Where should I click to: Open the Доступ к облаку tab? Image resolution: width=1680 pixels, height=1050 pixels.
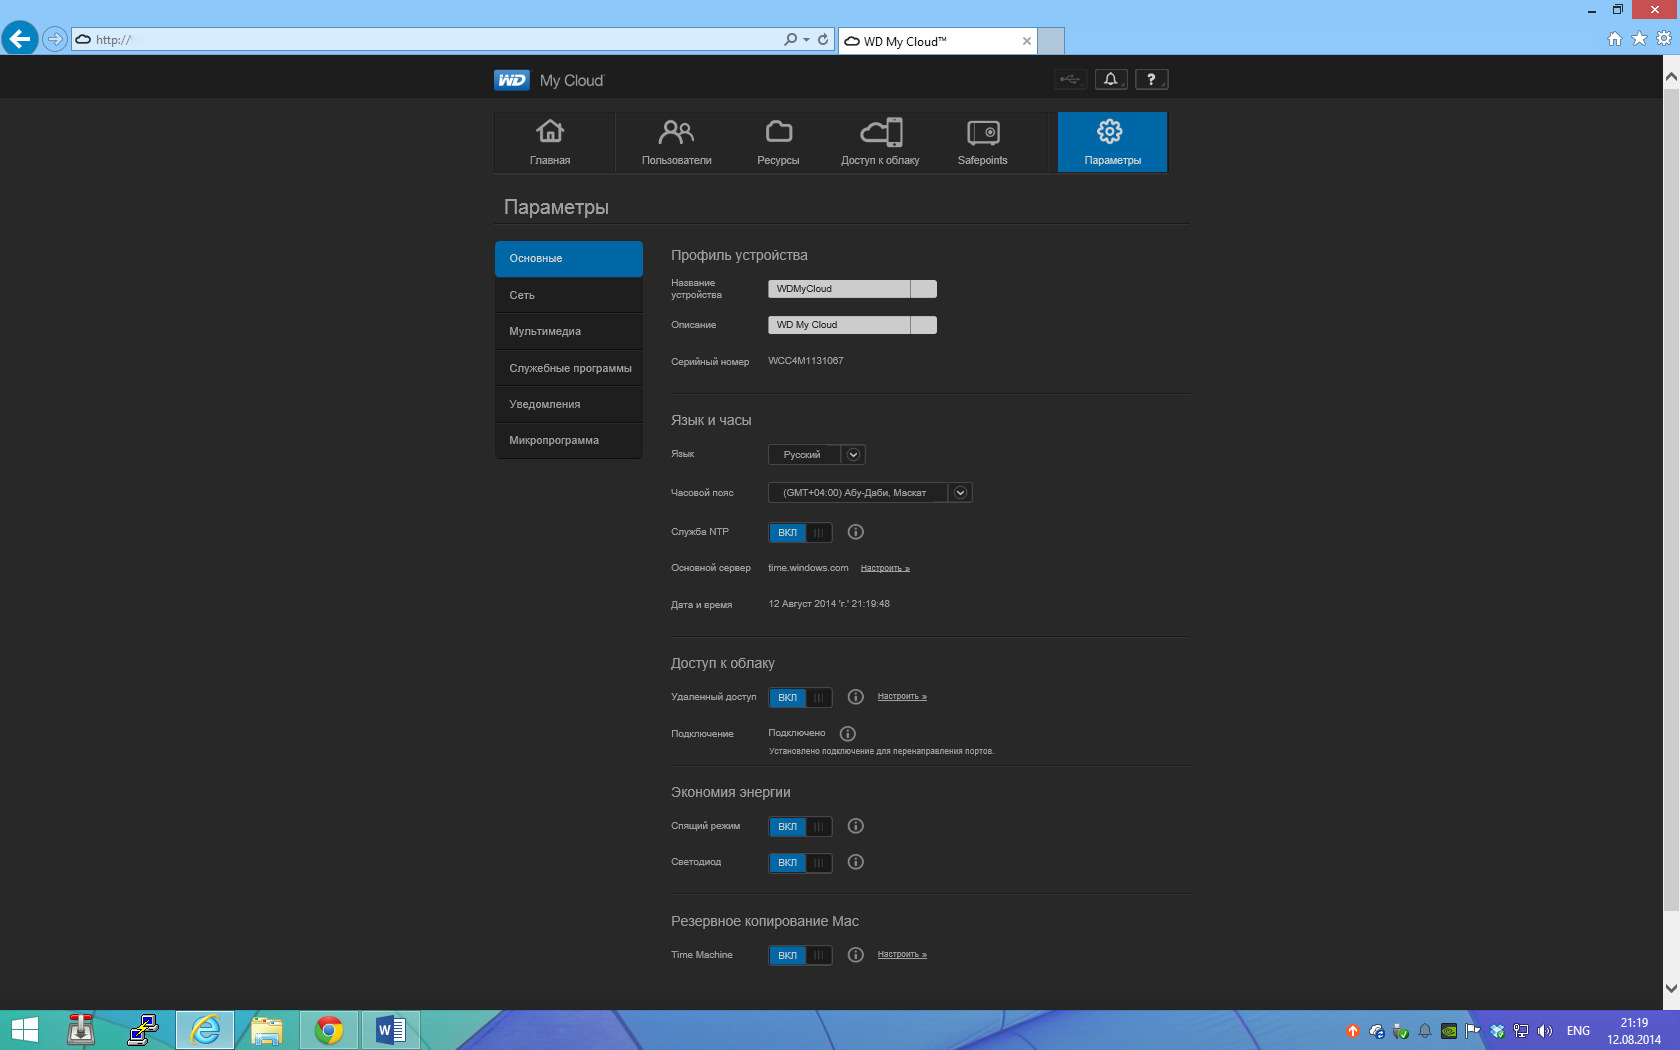[880, 142]
